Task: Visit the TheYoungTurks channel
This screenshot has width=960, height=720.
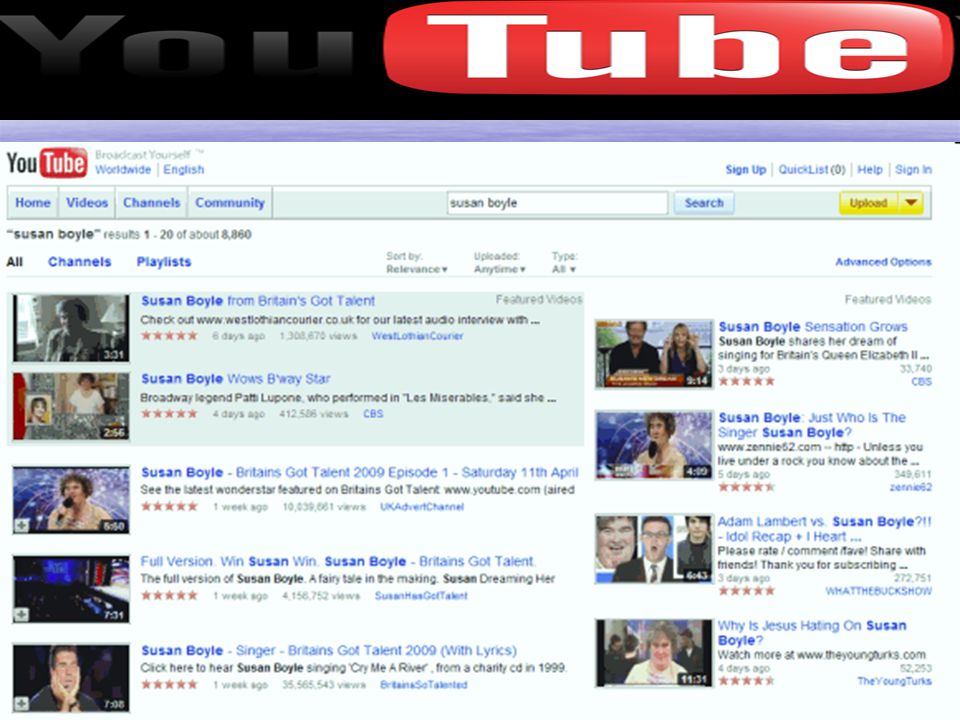Action: [x=894, y=681]
